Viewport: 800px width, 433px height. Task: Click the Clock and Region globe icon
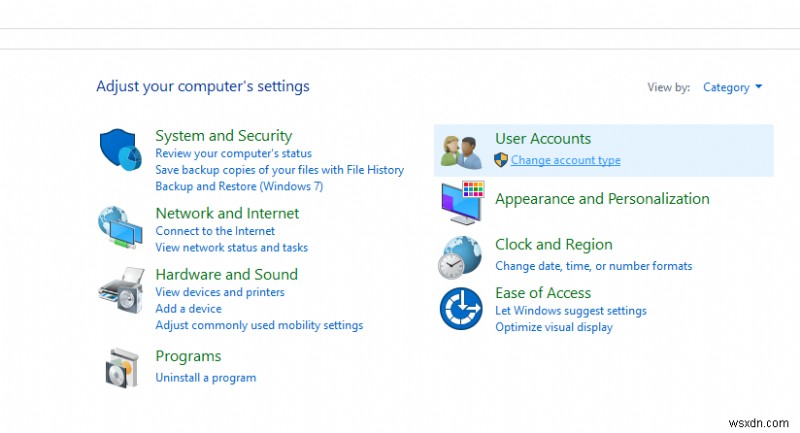coord(460,257)
